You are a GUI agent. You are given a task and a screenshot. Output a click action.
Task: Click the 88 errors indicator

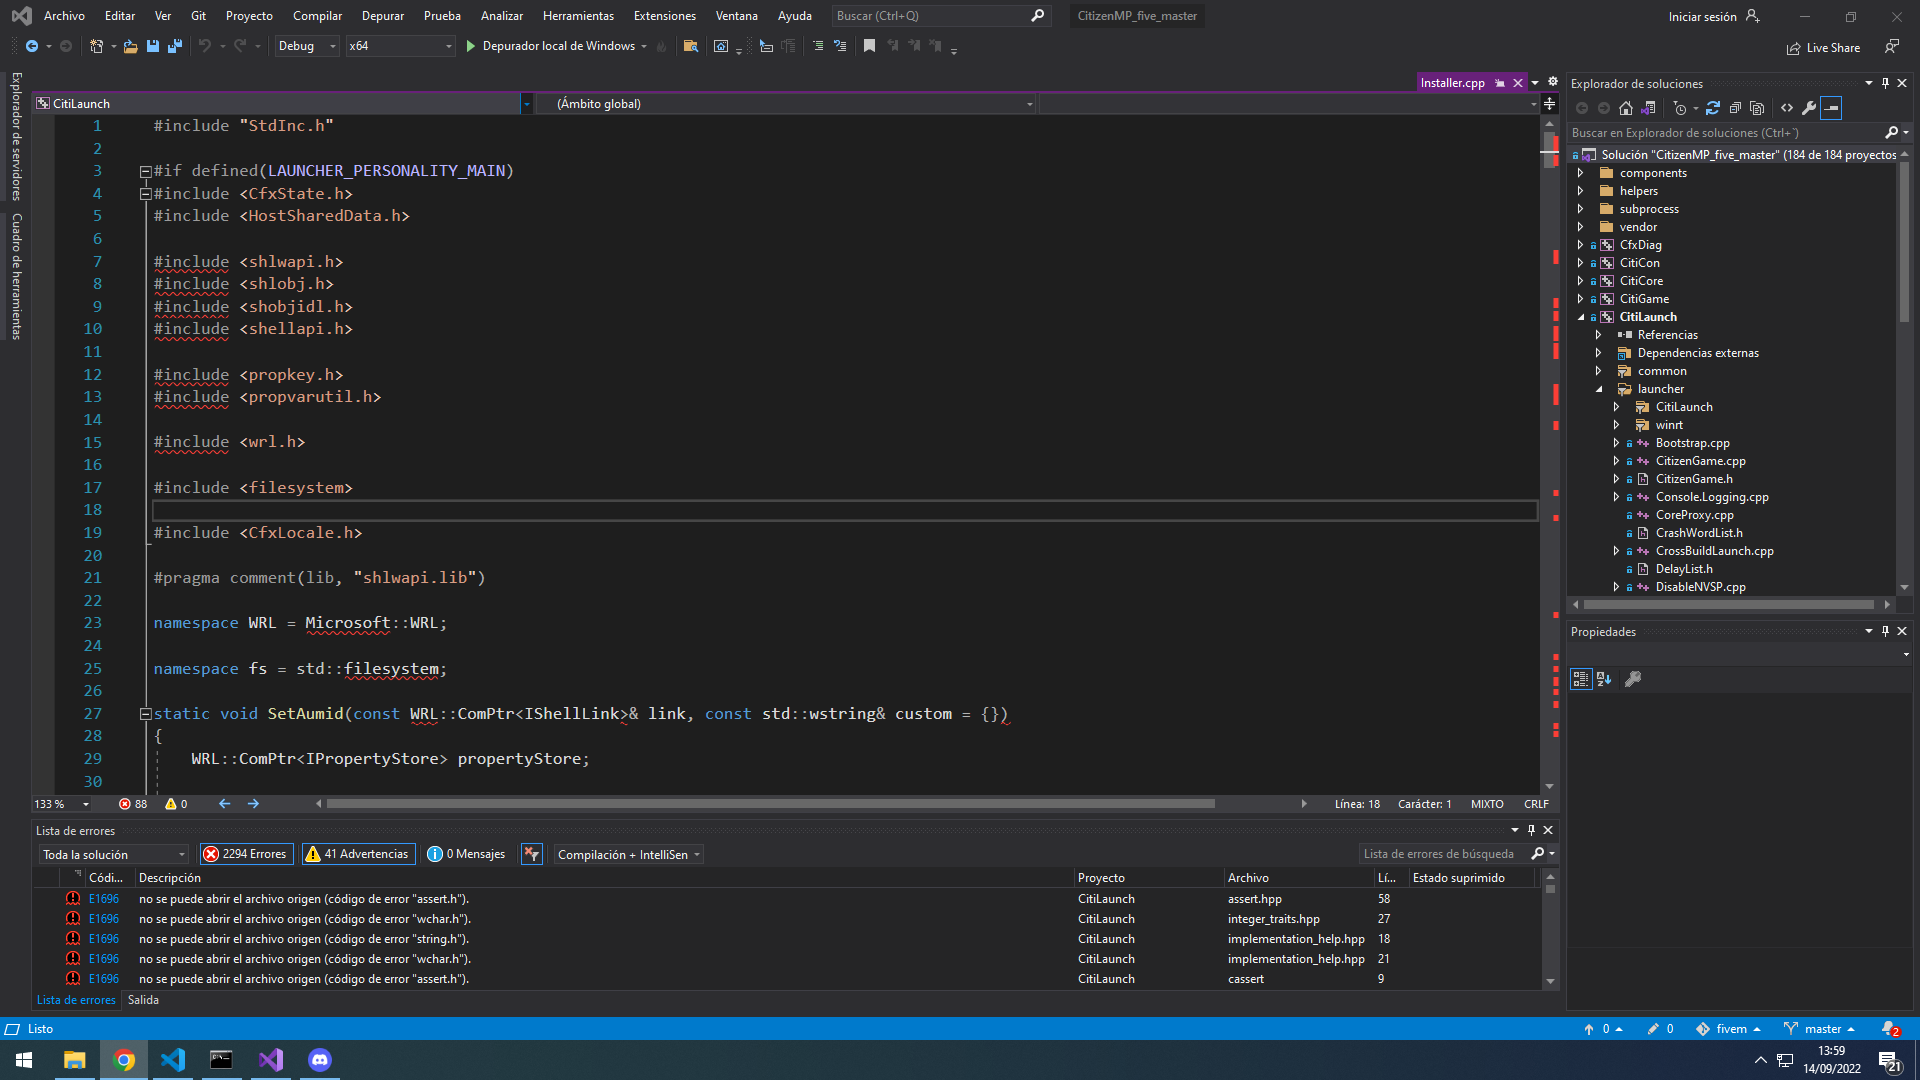(133, 804)
